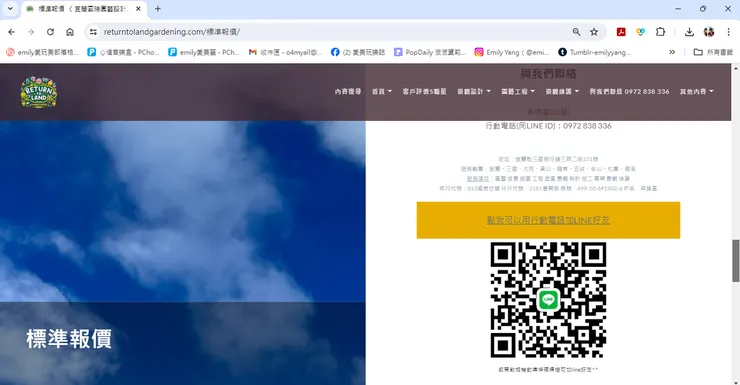The width and height of the screenshot is (740, 385).
Task: Click 內容搜尋 in site navigation
Action: coord(348,92)
